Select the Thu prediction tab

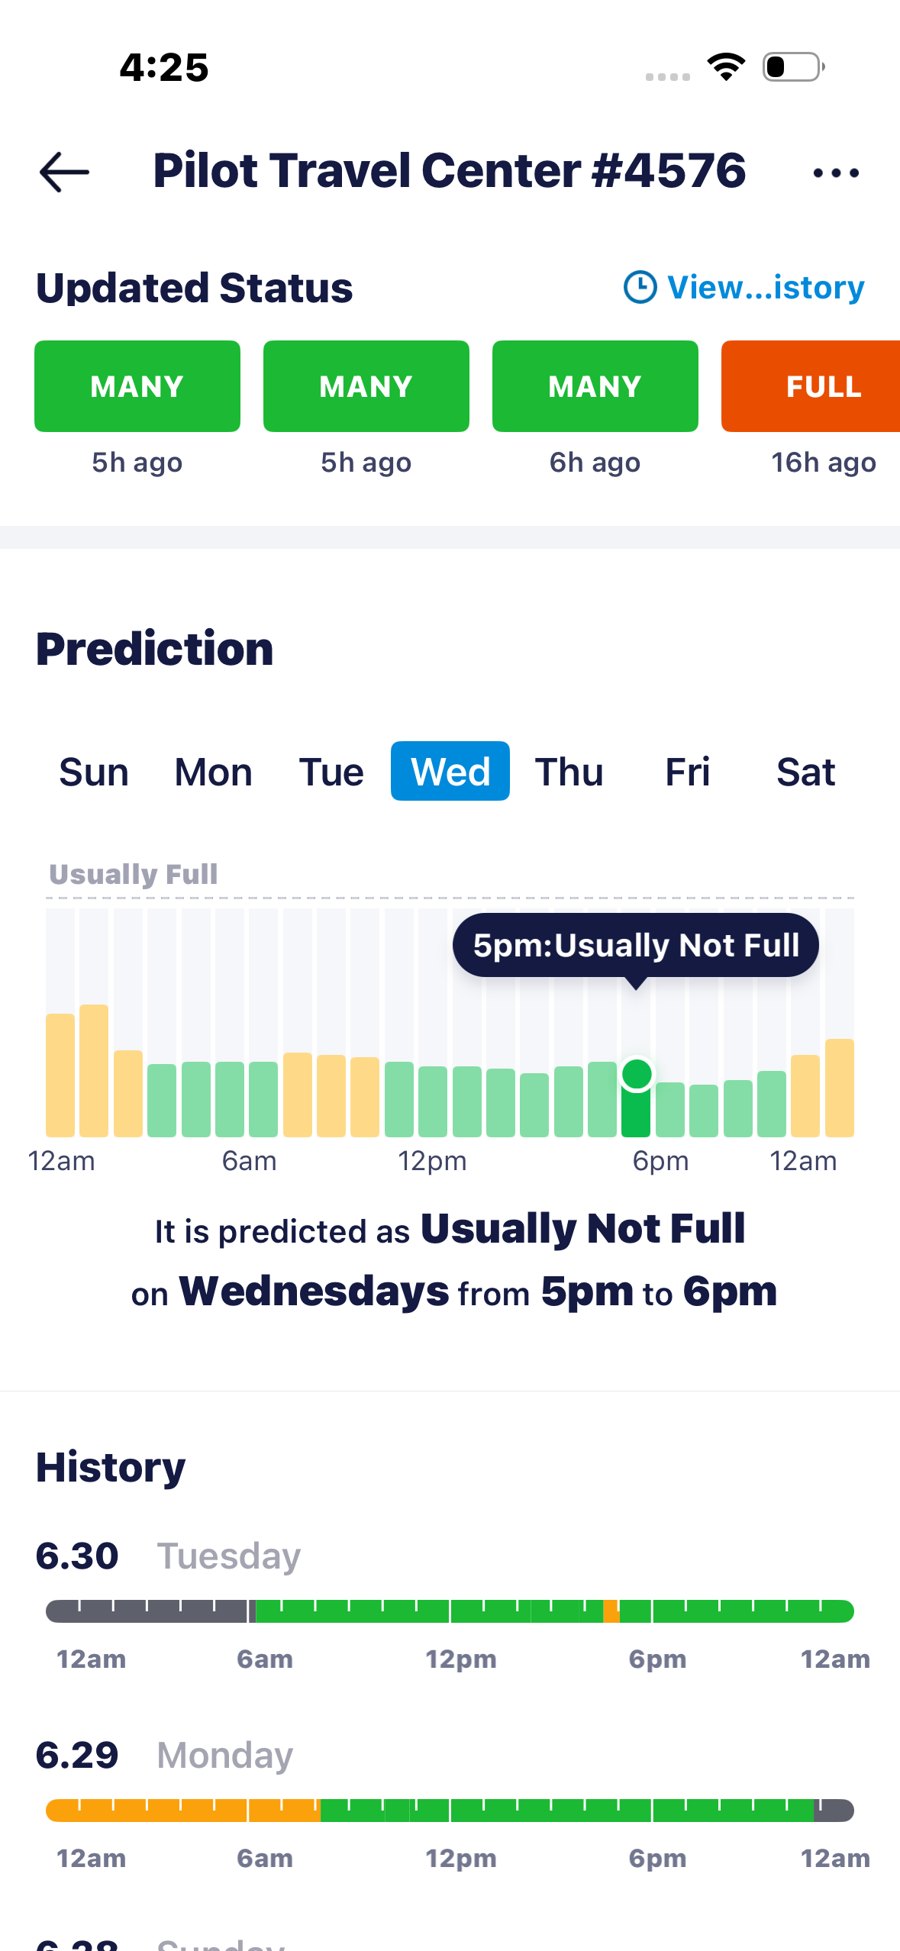[x=569, y=772]
